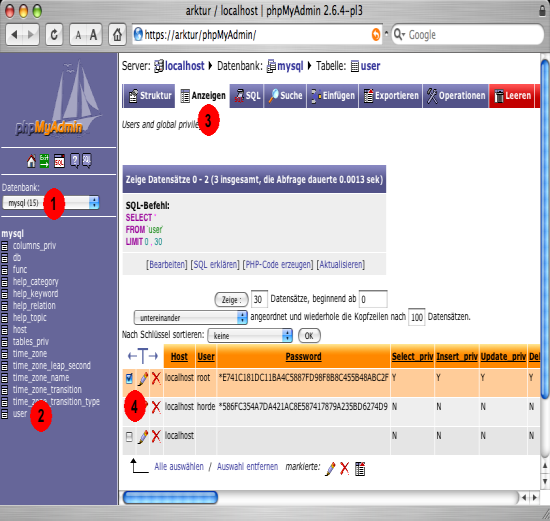Open the Exportieren tab

coord(390,95)
